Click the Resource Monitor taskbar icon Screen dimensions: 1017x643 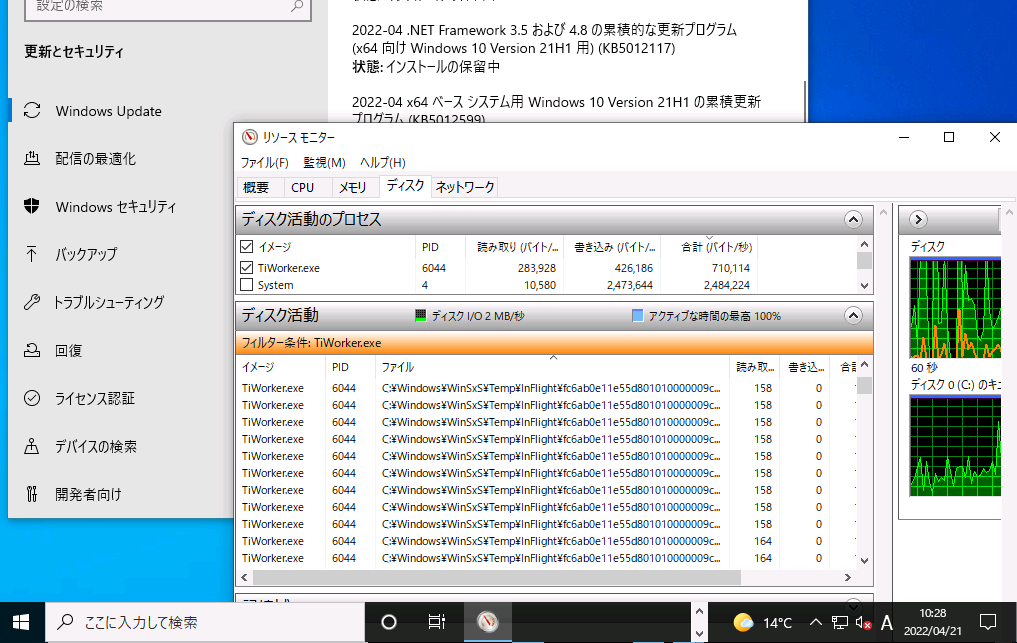pos(487,622)
